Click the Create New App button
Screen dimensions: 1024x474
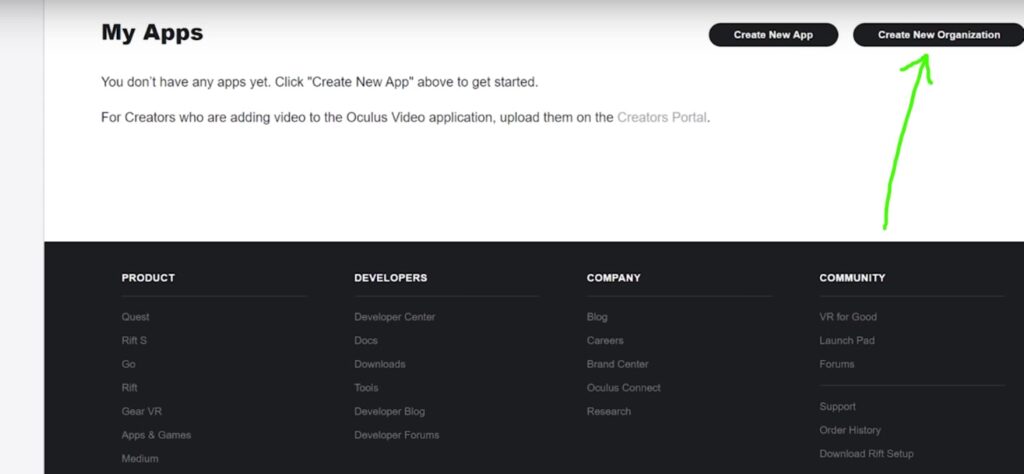click(773, 35)
